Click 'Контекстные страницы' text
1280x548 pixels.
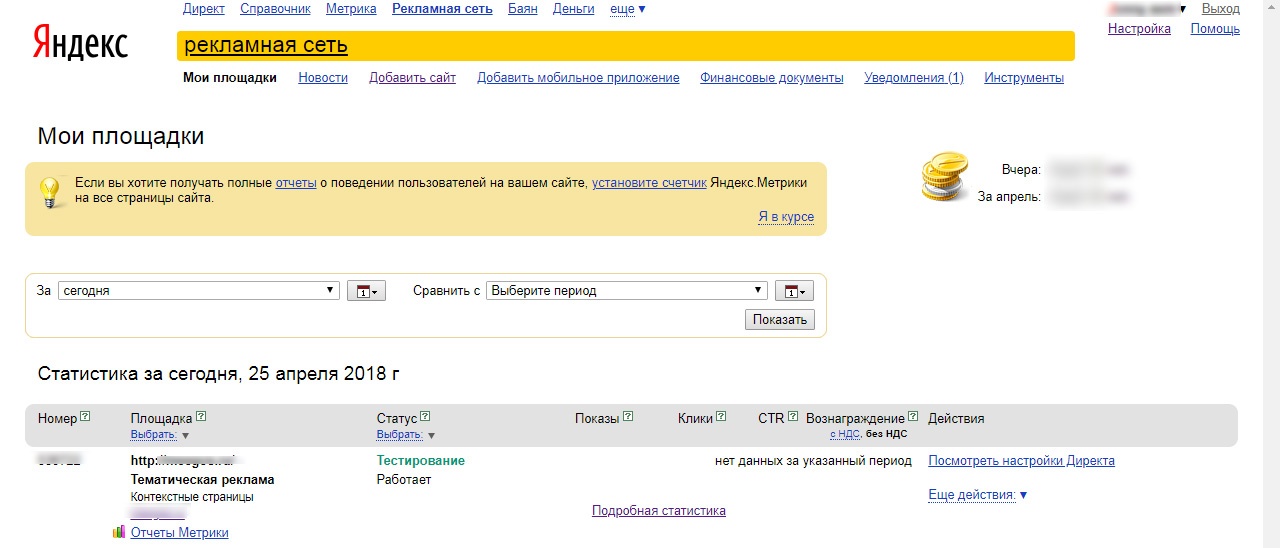click(x=192, y=497)
